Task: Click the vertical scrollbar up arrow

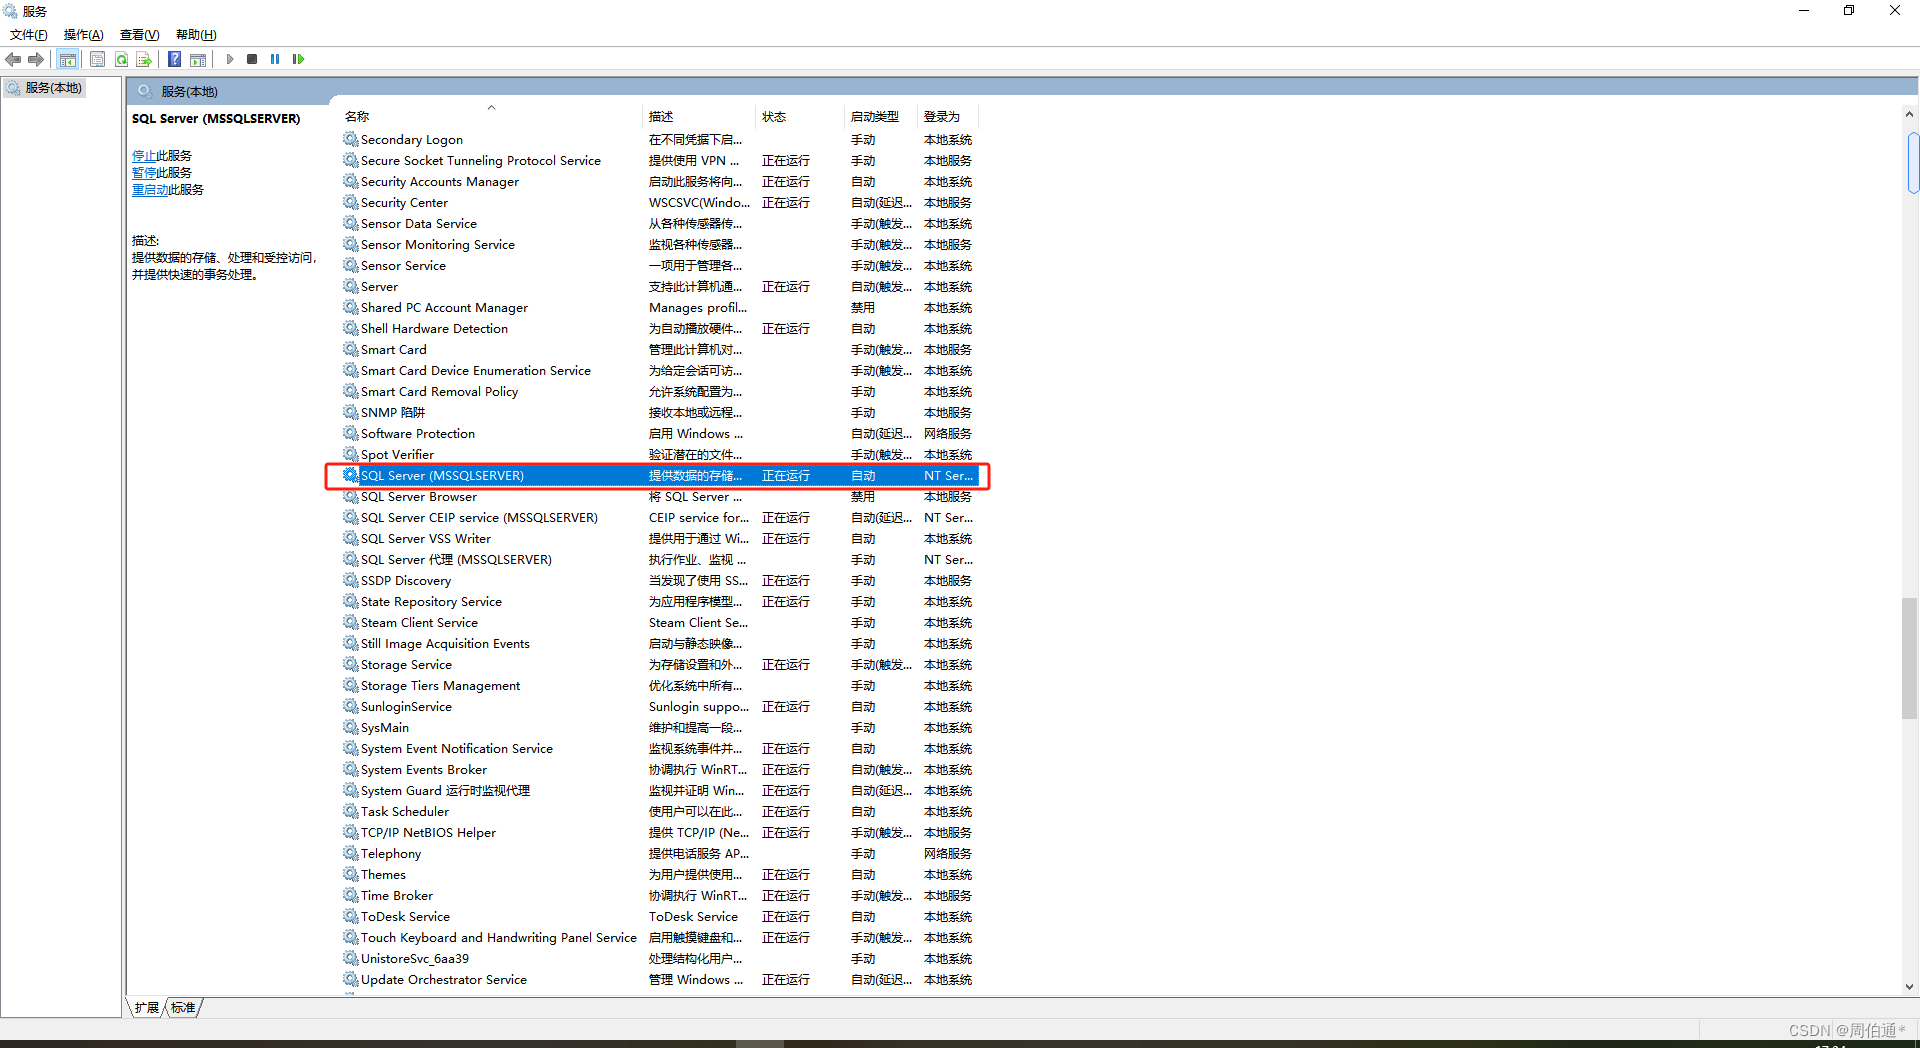Action: [1910, 114]
